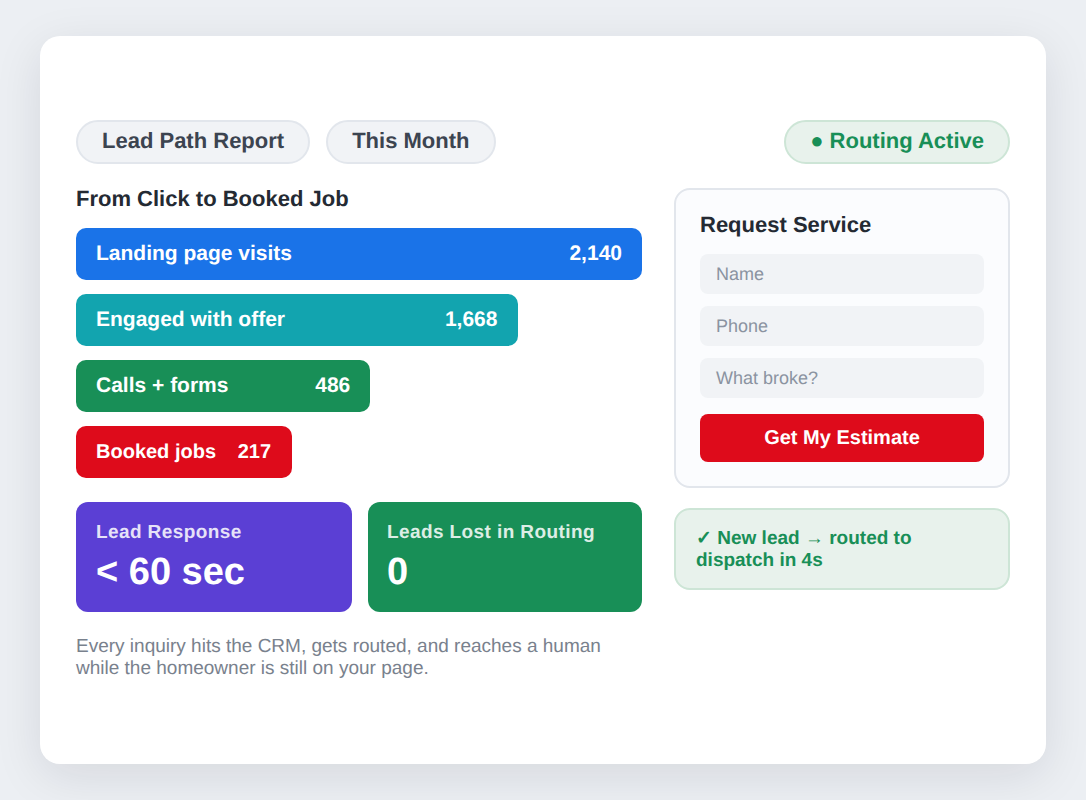Click the 2,140 visits value
Screen dimensions: 1086x800
(x=595, y=254)
